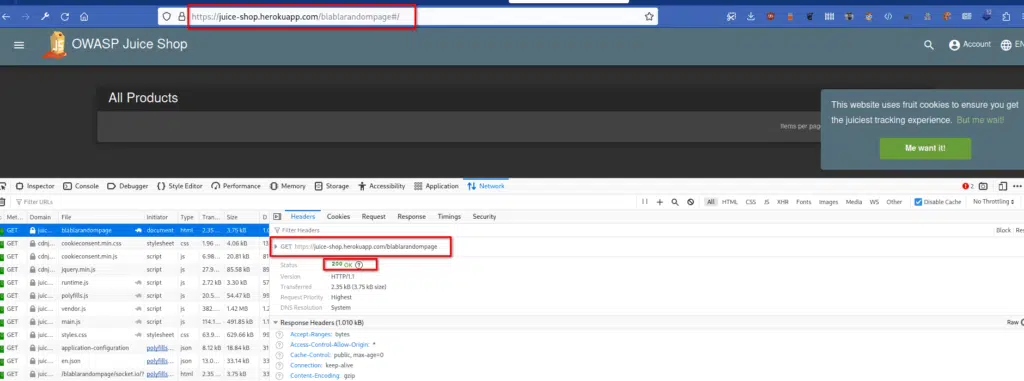Expand the GET request URL disclosure triangle

[276, 247]
